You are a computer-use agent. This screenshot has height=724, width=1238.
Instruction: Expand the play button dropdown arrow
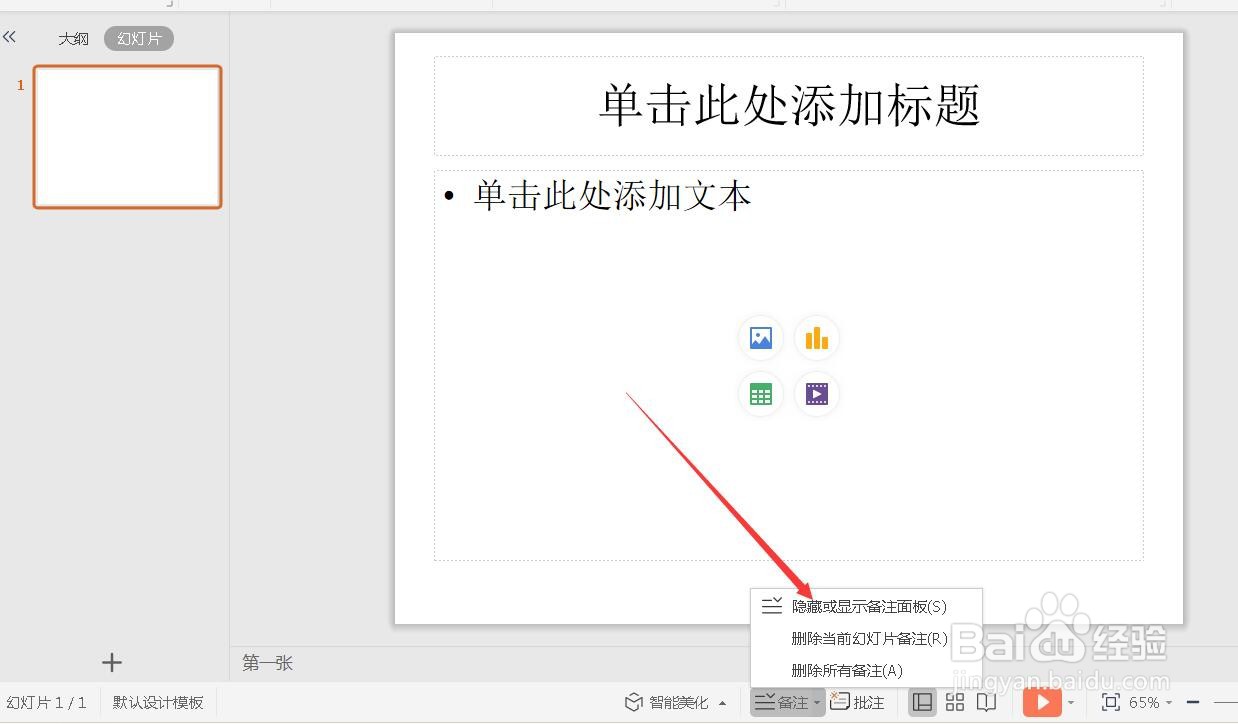(1069, 702)
